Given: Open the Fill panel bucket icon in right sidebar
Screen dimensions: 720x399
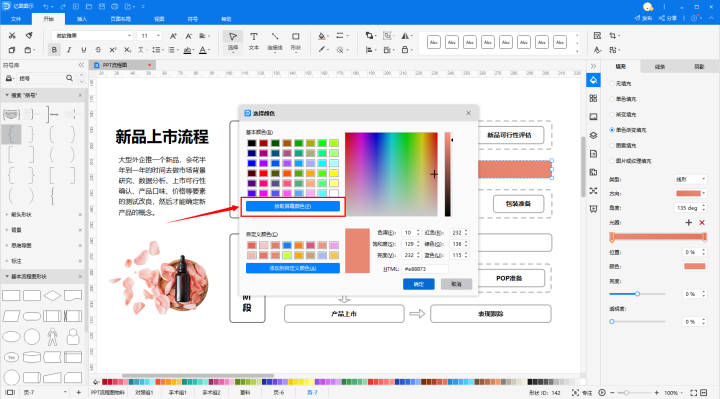Looking at the screenshot, I should (x=593, y=80).
